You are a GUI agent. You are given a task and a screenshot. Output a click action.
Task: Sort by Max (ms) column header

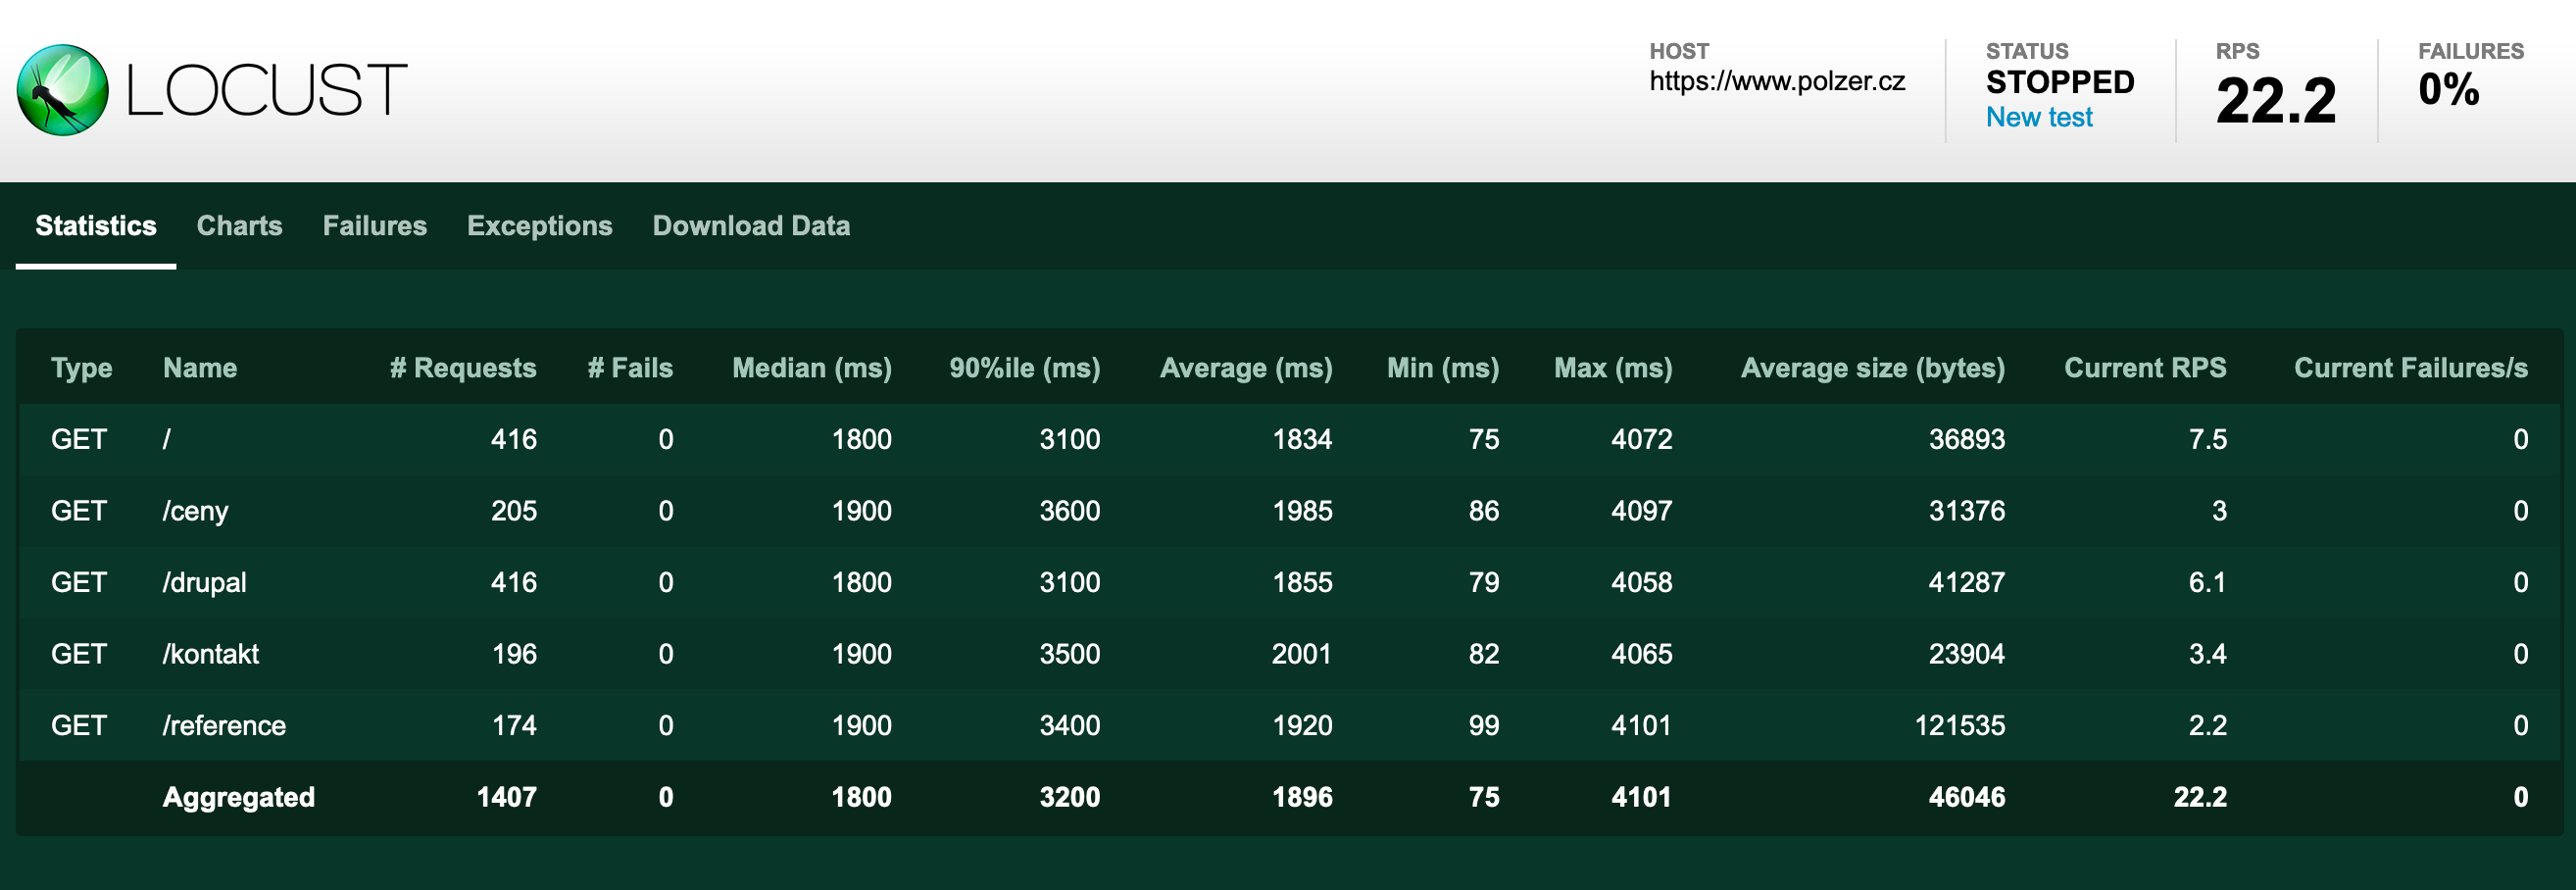pyautogui.click(x=1613, y=368)
